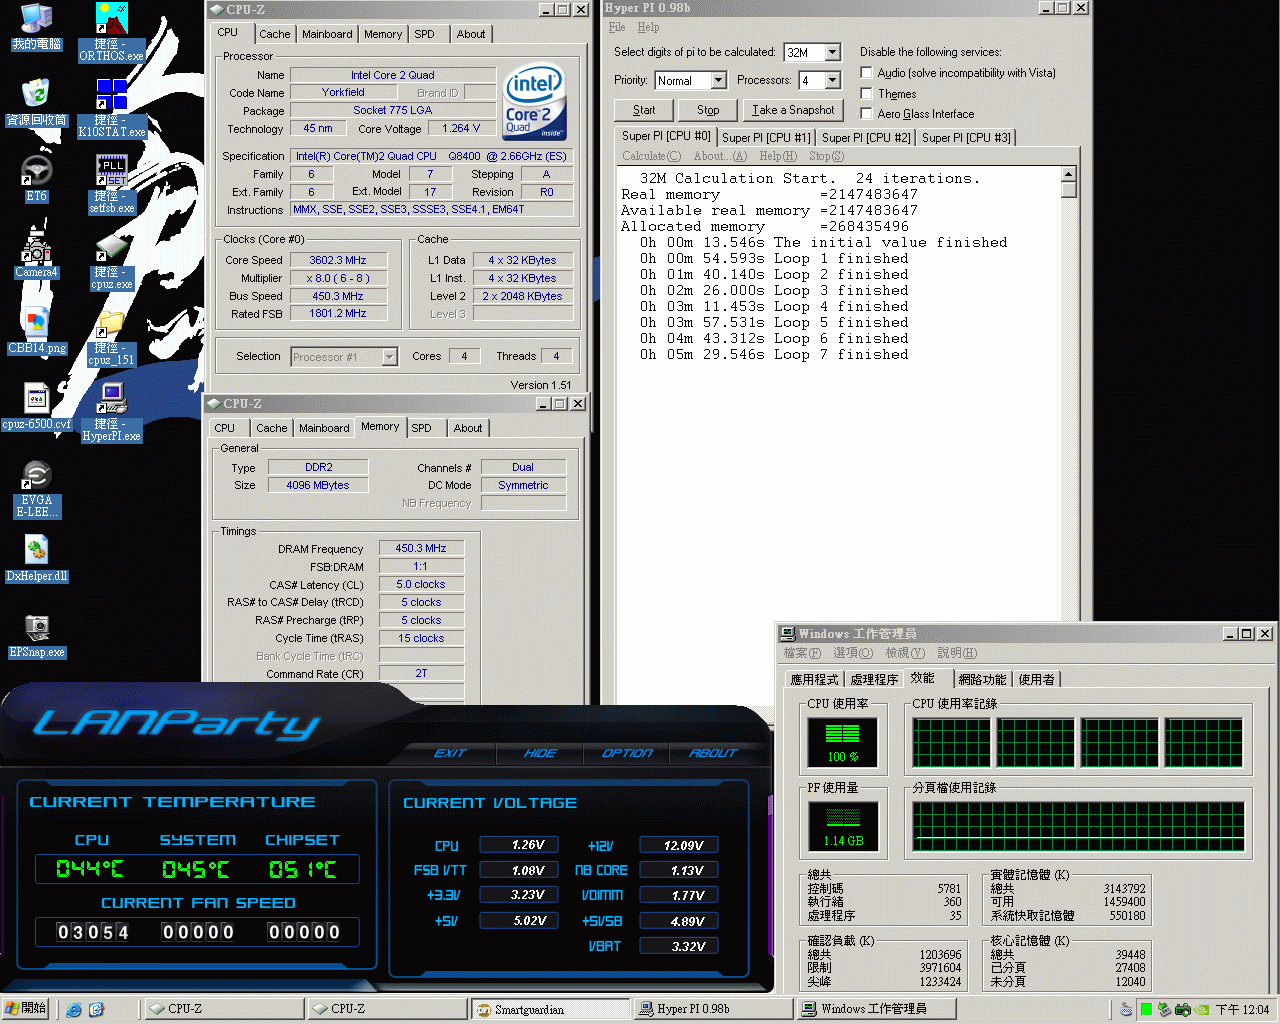
Task: Click the DRAM Frequency 450.3 MHz field
Action: click(421, 548)
